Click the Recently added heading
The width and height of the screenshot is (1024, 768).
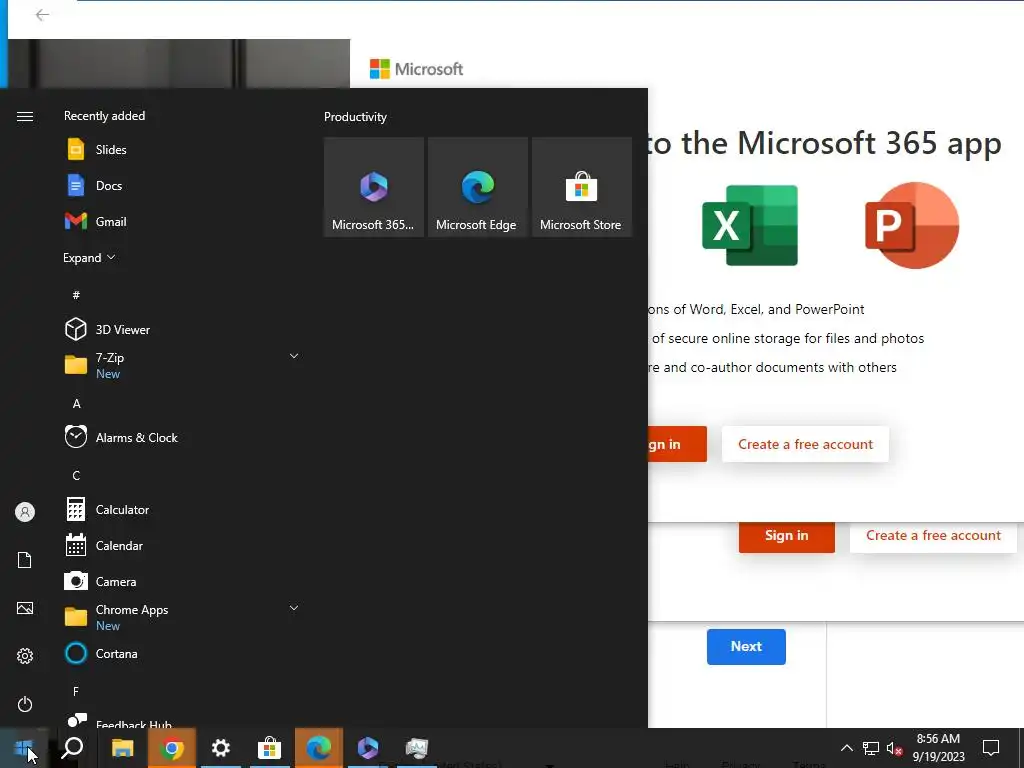point(104,116)
